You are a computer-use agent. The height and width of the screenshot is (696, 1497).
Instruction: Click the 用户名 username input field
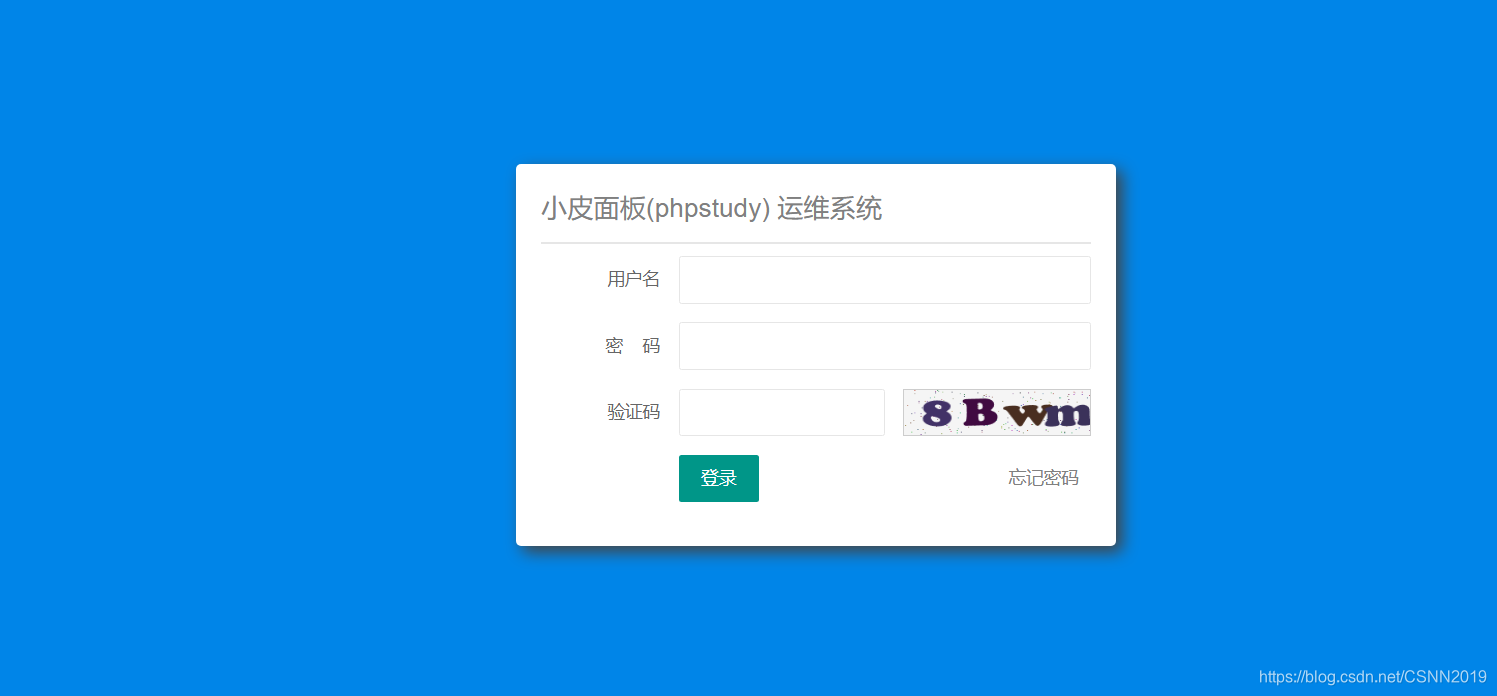coord(884,280)
